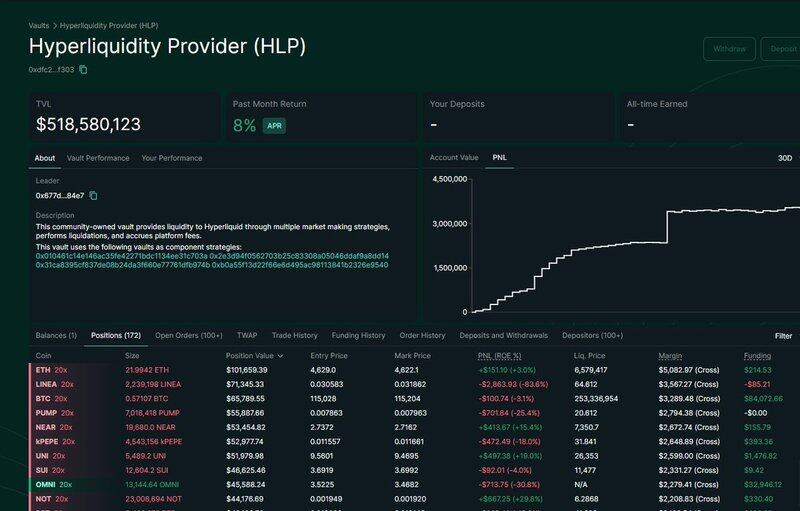
Task: Click the Liq. Price column header
Action: coord(589,356)
